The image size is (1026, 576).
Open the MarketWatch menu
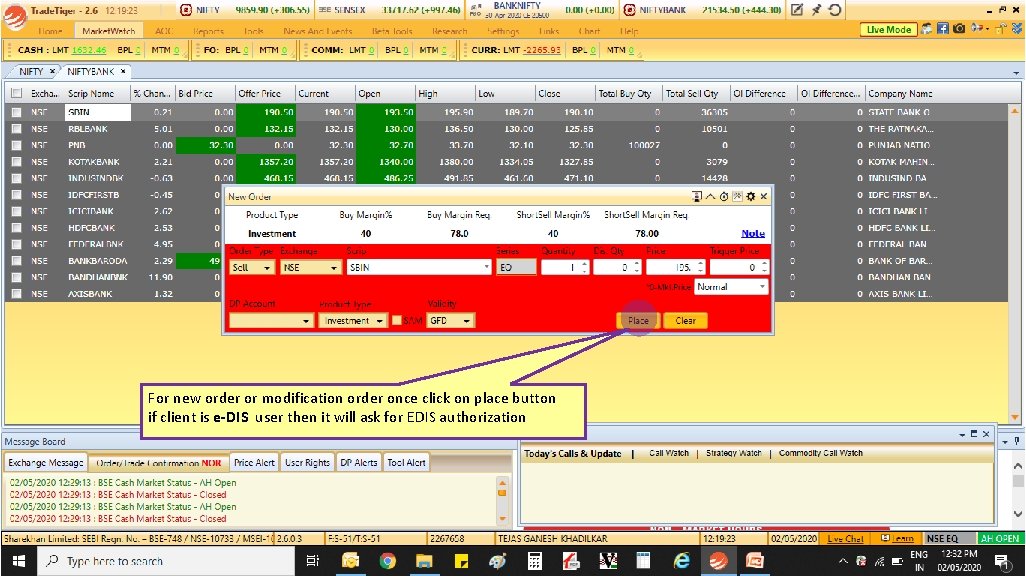(109, 31)
